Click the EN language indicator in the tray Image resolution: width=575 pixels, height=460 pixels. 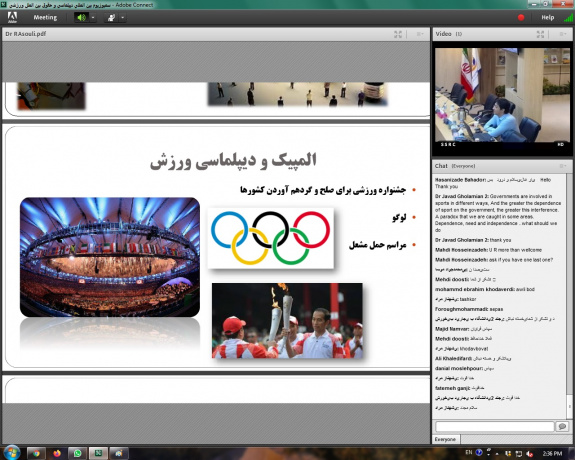[468, 453]
